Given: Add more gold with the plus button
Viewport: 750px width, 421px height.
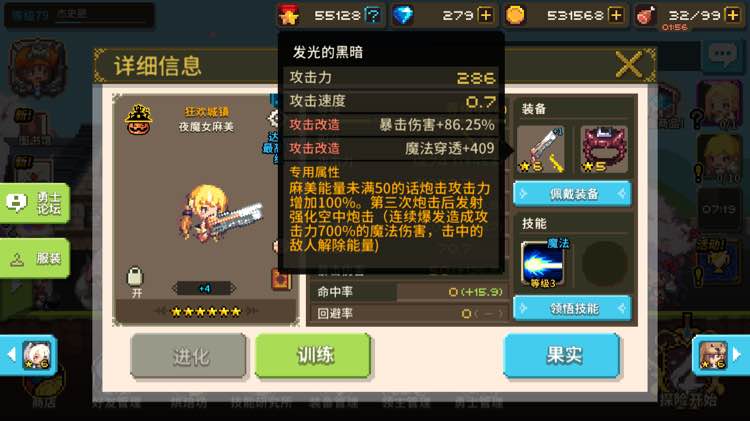Looking at the screenshot, I should pyautogui.click(x=616, y=15).
